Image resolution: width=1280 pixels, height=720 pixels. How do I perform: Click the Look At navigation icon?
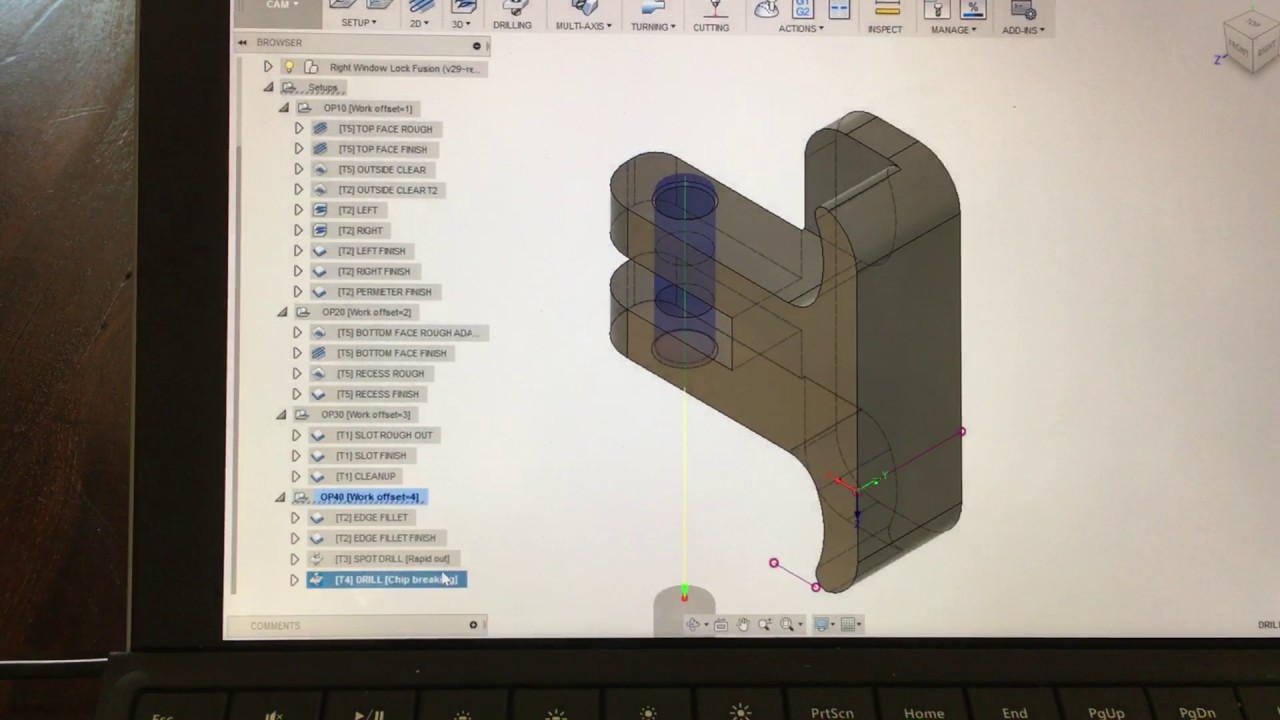[x=721, y=624]
